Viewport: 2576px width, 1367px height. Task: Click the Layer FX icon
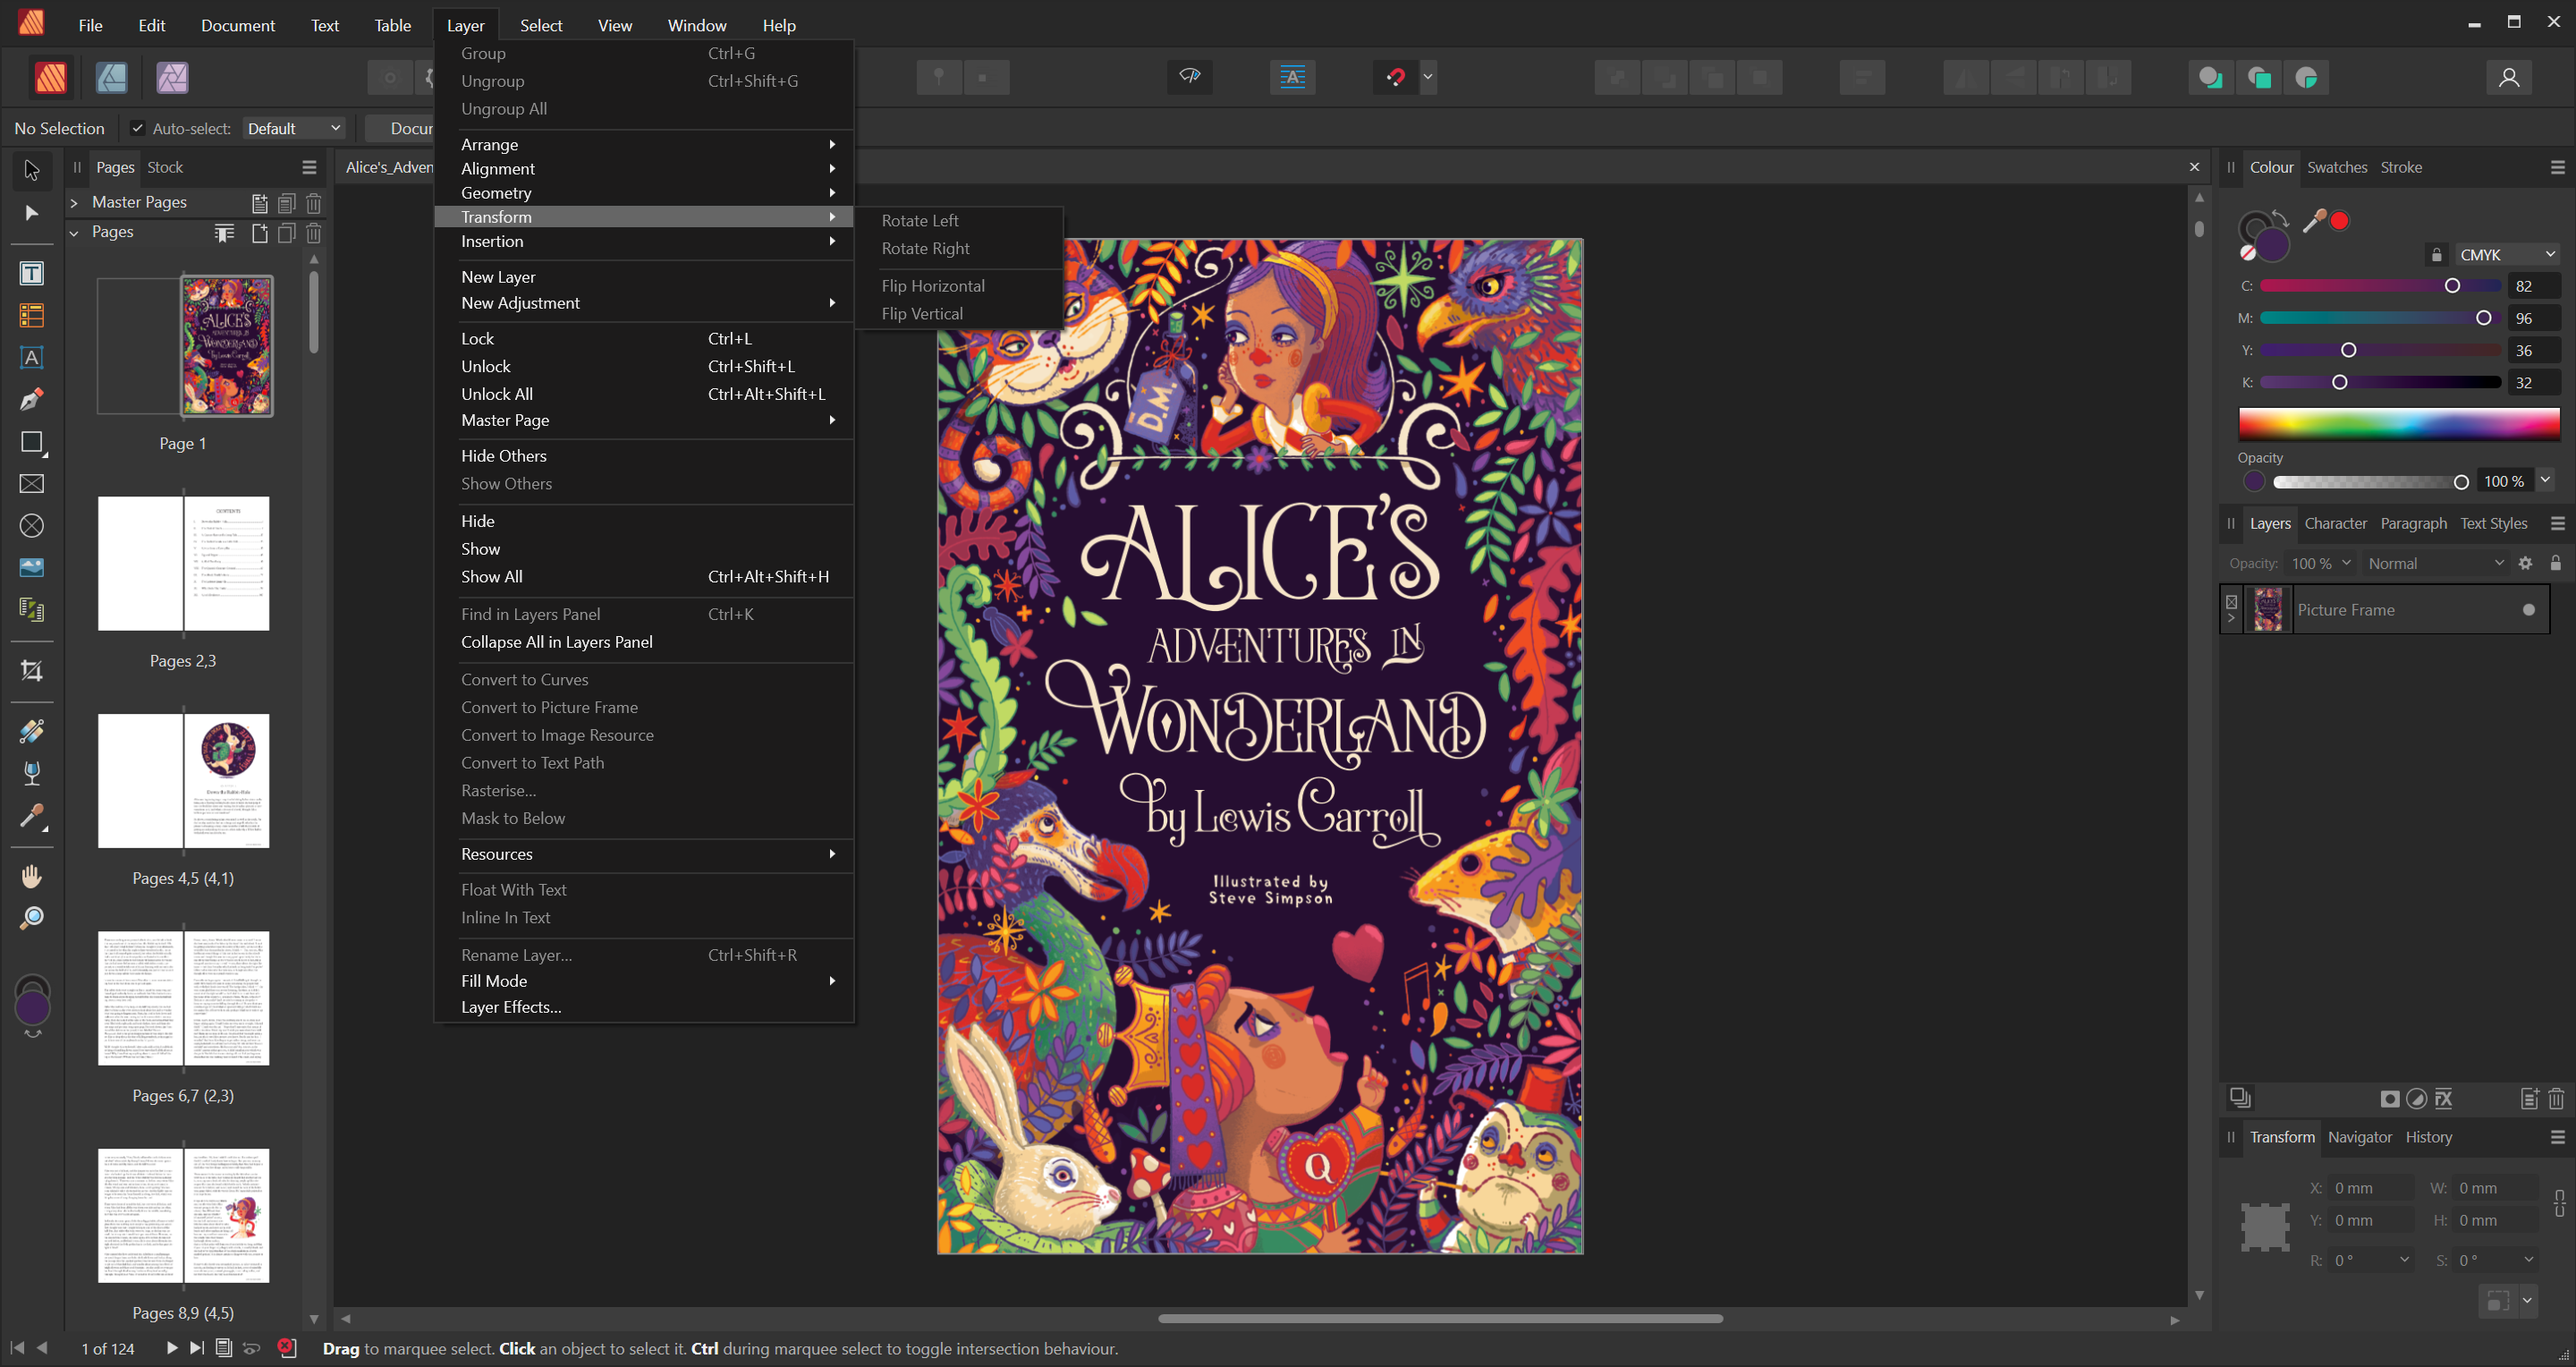pyautogui.click(x=2443, y=1099)
